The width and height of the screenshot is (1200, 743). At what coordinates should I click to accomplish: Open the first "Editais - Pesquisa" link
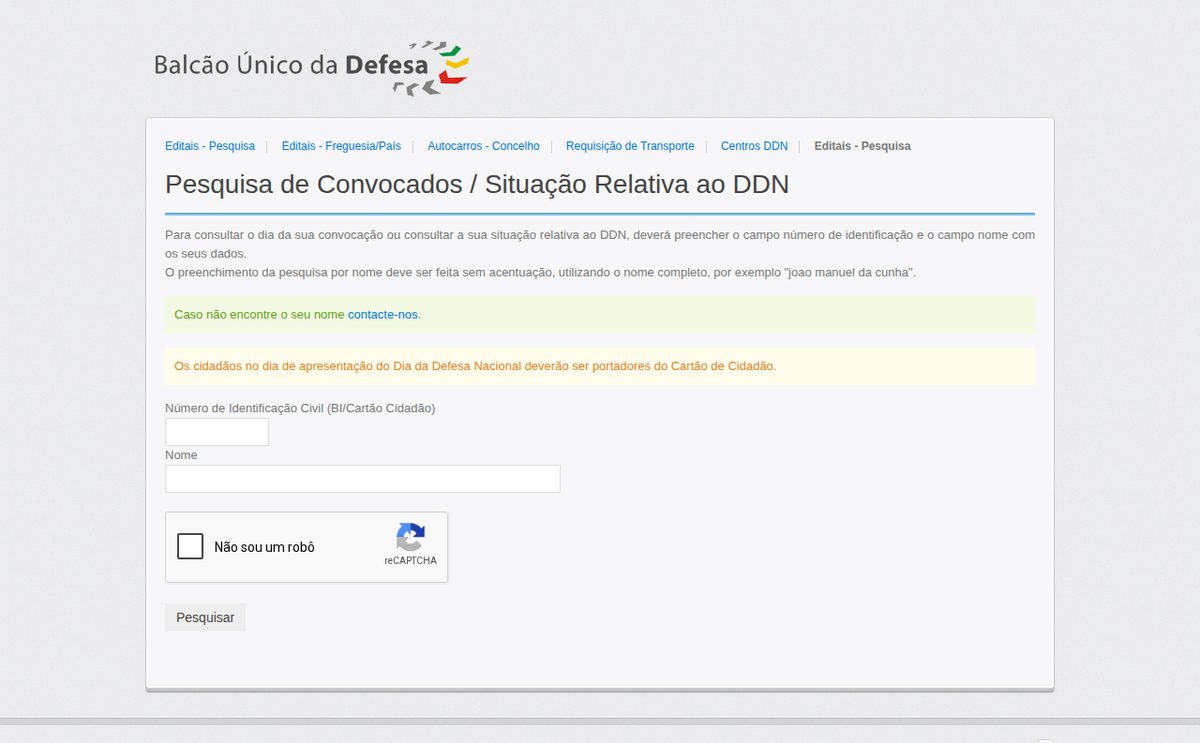(210, 146)
